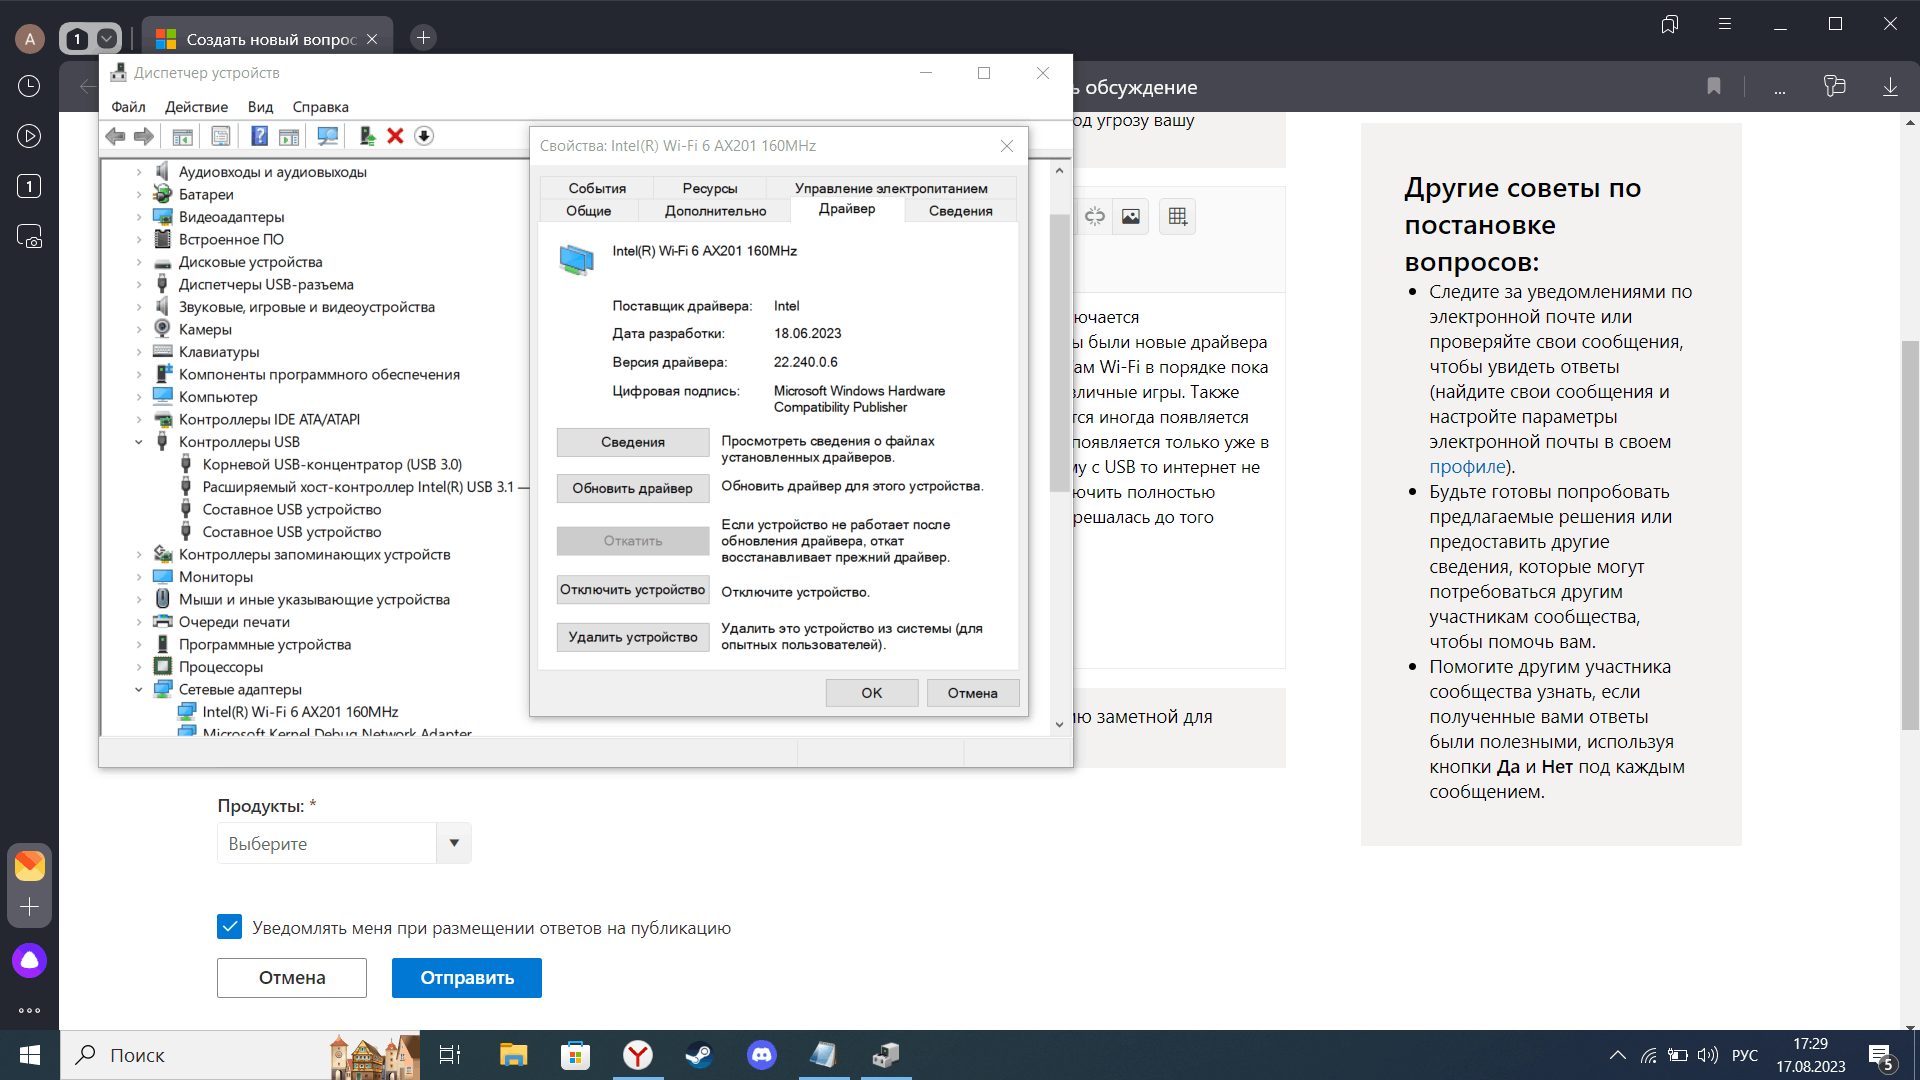Click Обновить драйвер button
Screen dimensions: 1920x1080
point(633,489)
